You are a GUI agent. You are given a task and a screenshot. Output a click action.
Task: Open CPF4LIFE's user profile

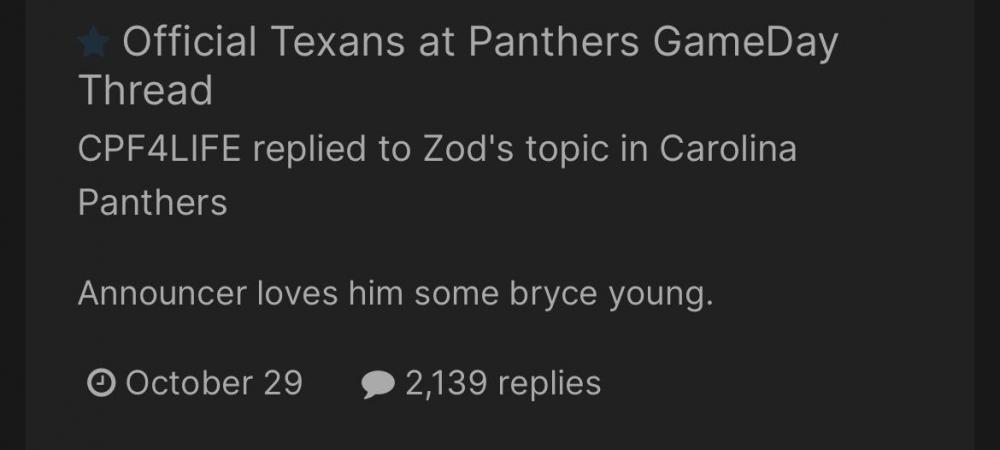(159, 150)
